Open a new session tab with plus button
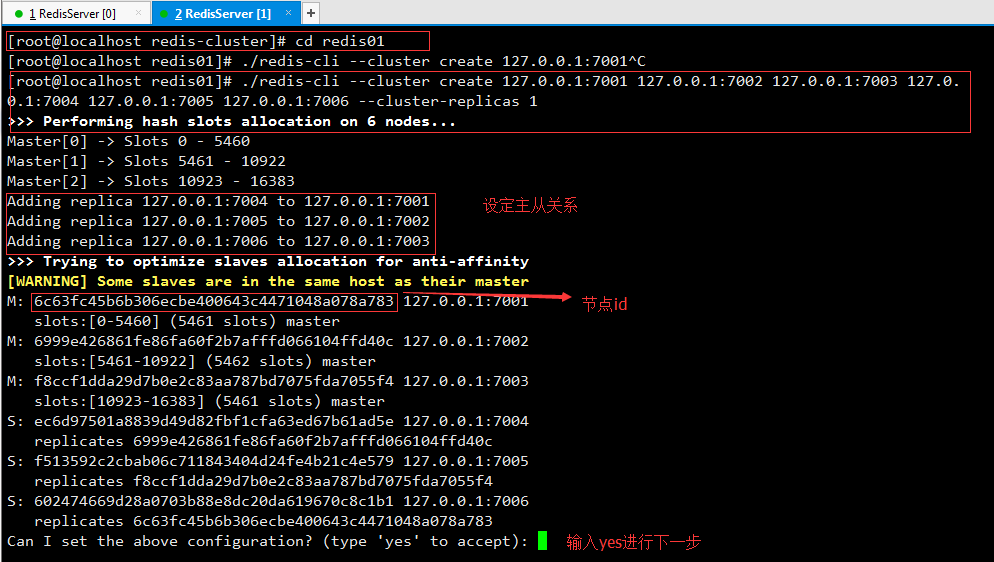This screenshot has height=562, width=994. coord(311,13)
